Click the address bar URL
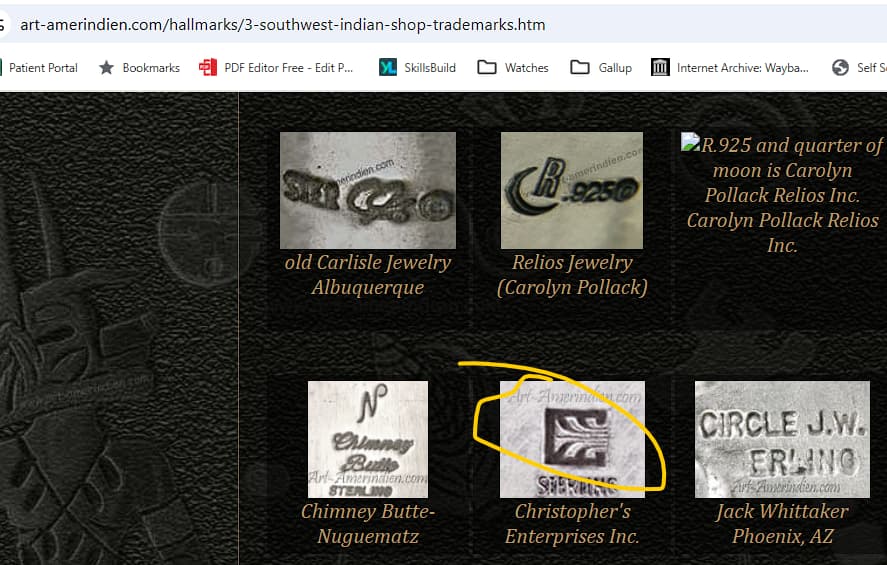 [x=282, y=25]
